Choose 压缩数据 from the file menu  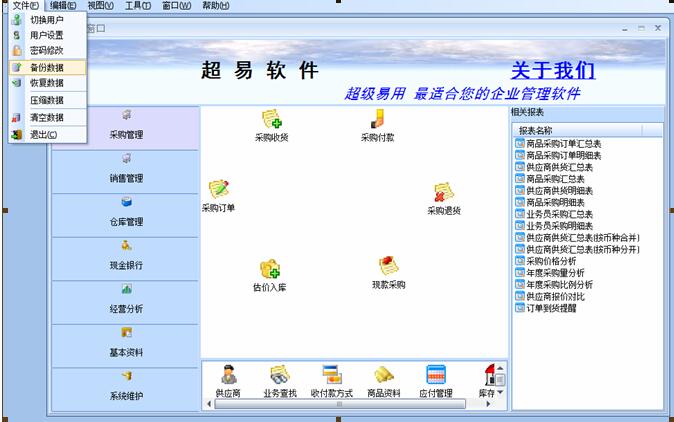click(47, 100)
